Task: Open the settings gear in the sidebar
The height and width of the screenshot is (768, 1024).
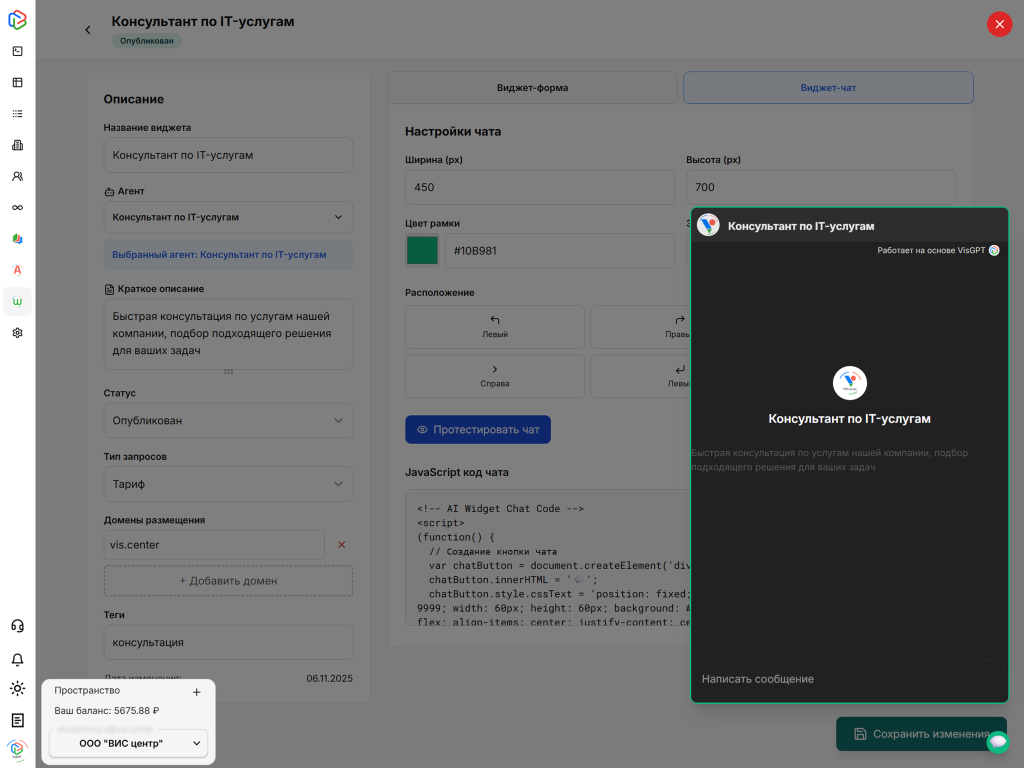Action: [x=17, y=333]
